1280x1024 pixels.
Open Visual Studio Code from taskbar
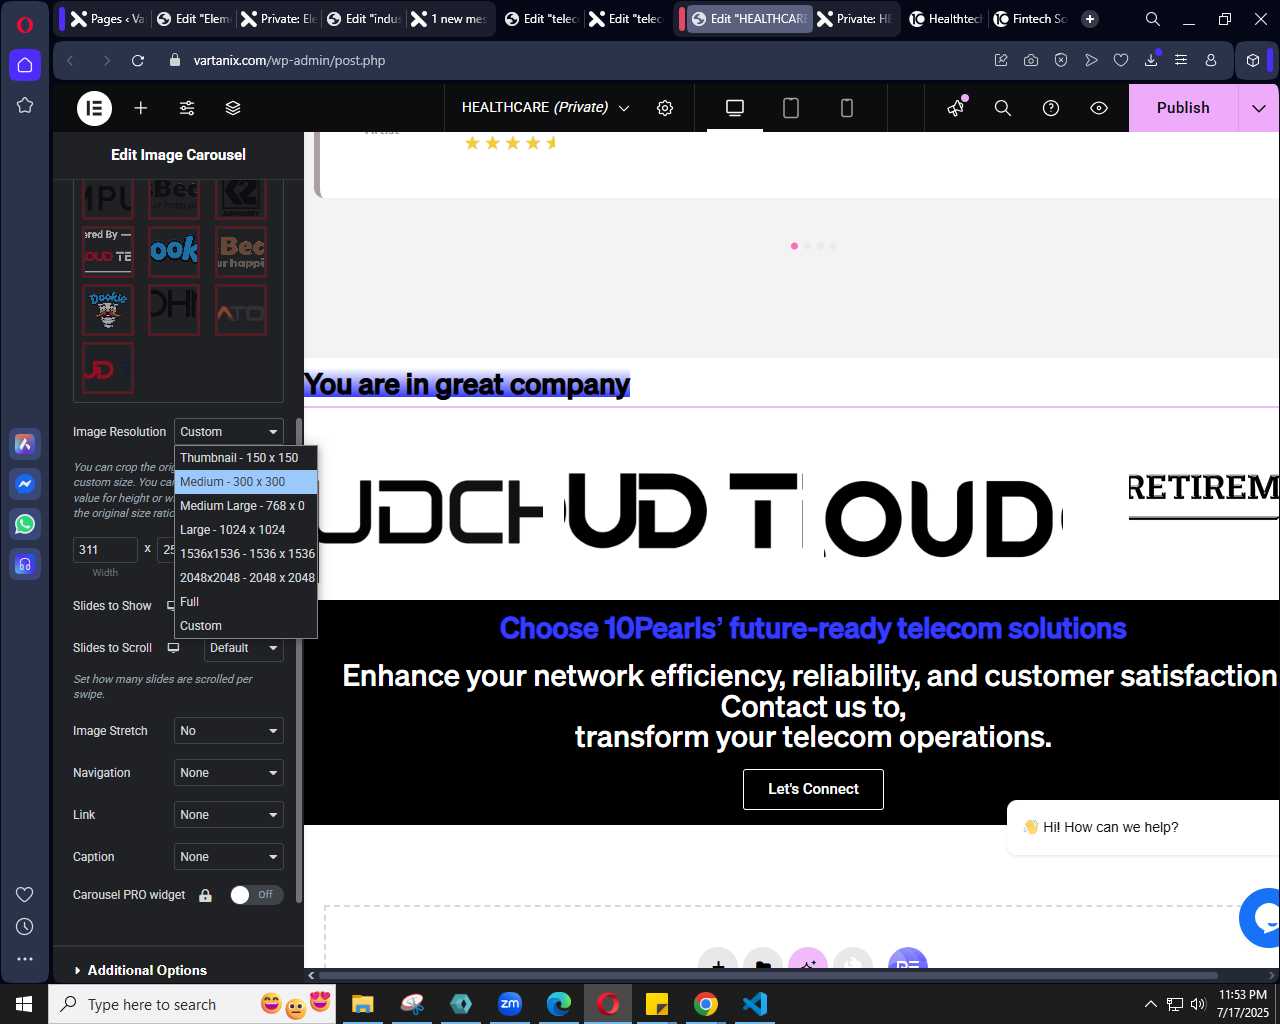click(x=755, y=1003)
